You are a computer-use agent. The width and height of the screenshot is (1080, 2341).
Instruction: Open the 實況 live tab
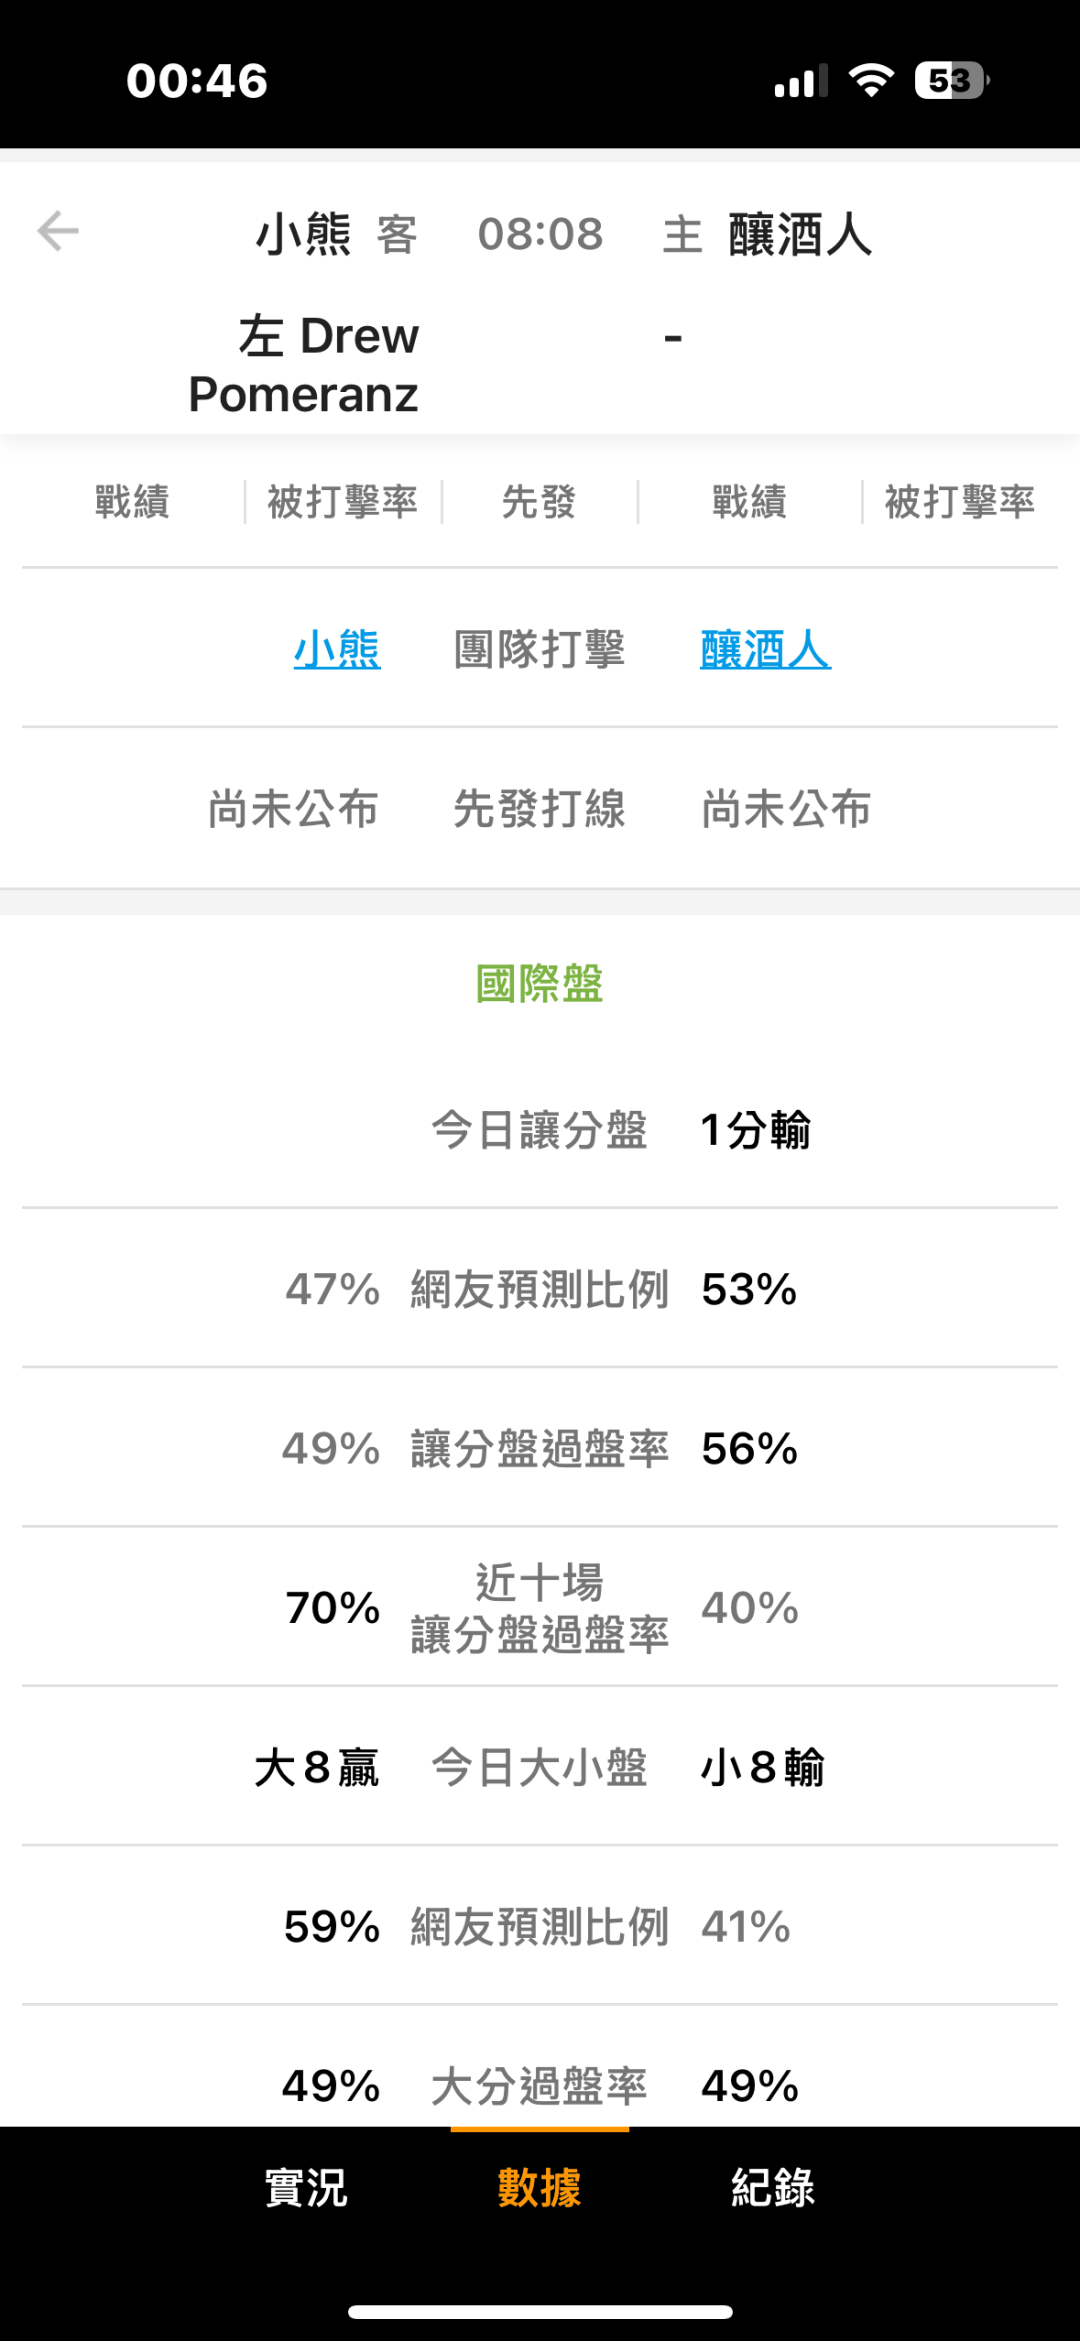coord(306,2187)
